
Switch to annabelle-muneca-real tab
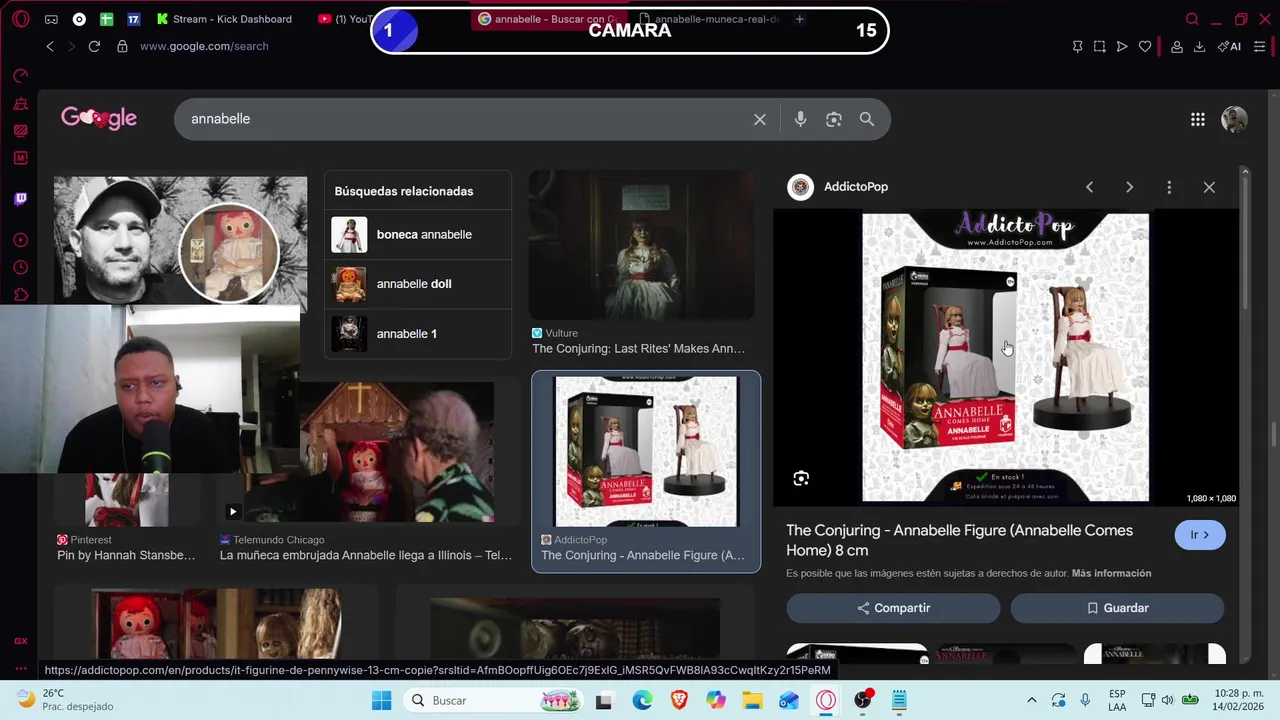(x=712, y=19)
